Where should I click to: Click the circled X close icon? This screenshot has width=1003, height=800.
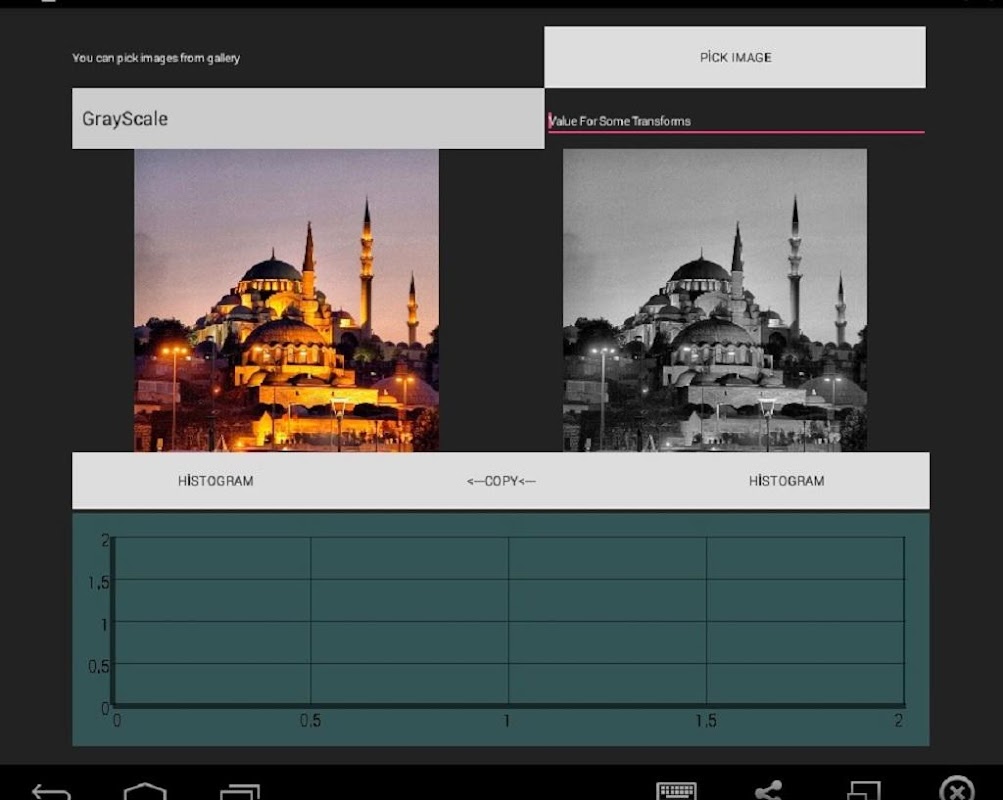[x=957, y=789]
